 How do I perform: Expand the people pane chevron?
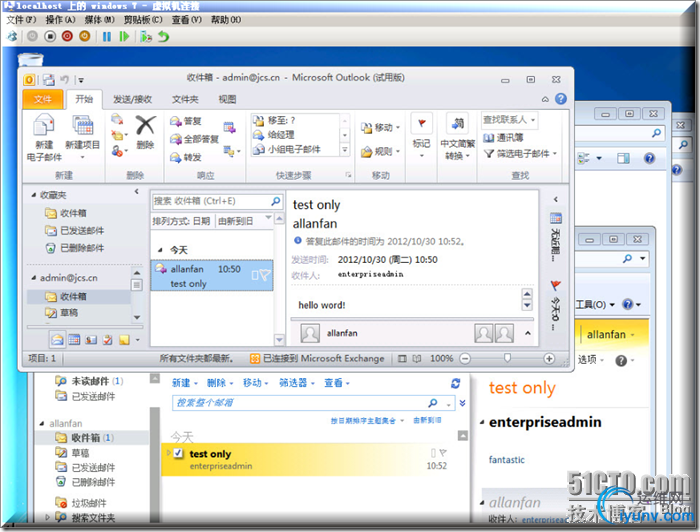528,333
